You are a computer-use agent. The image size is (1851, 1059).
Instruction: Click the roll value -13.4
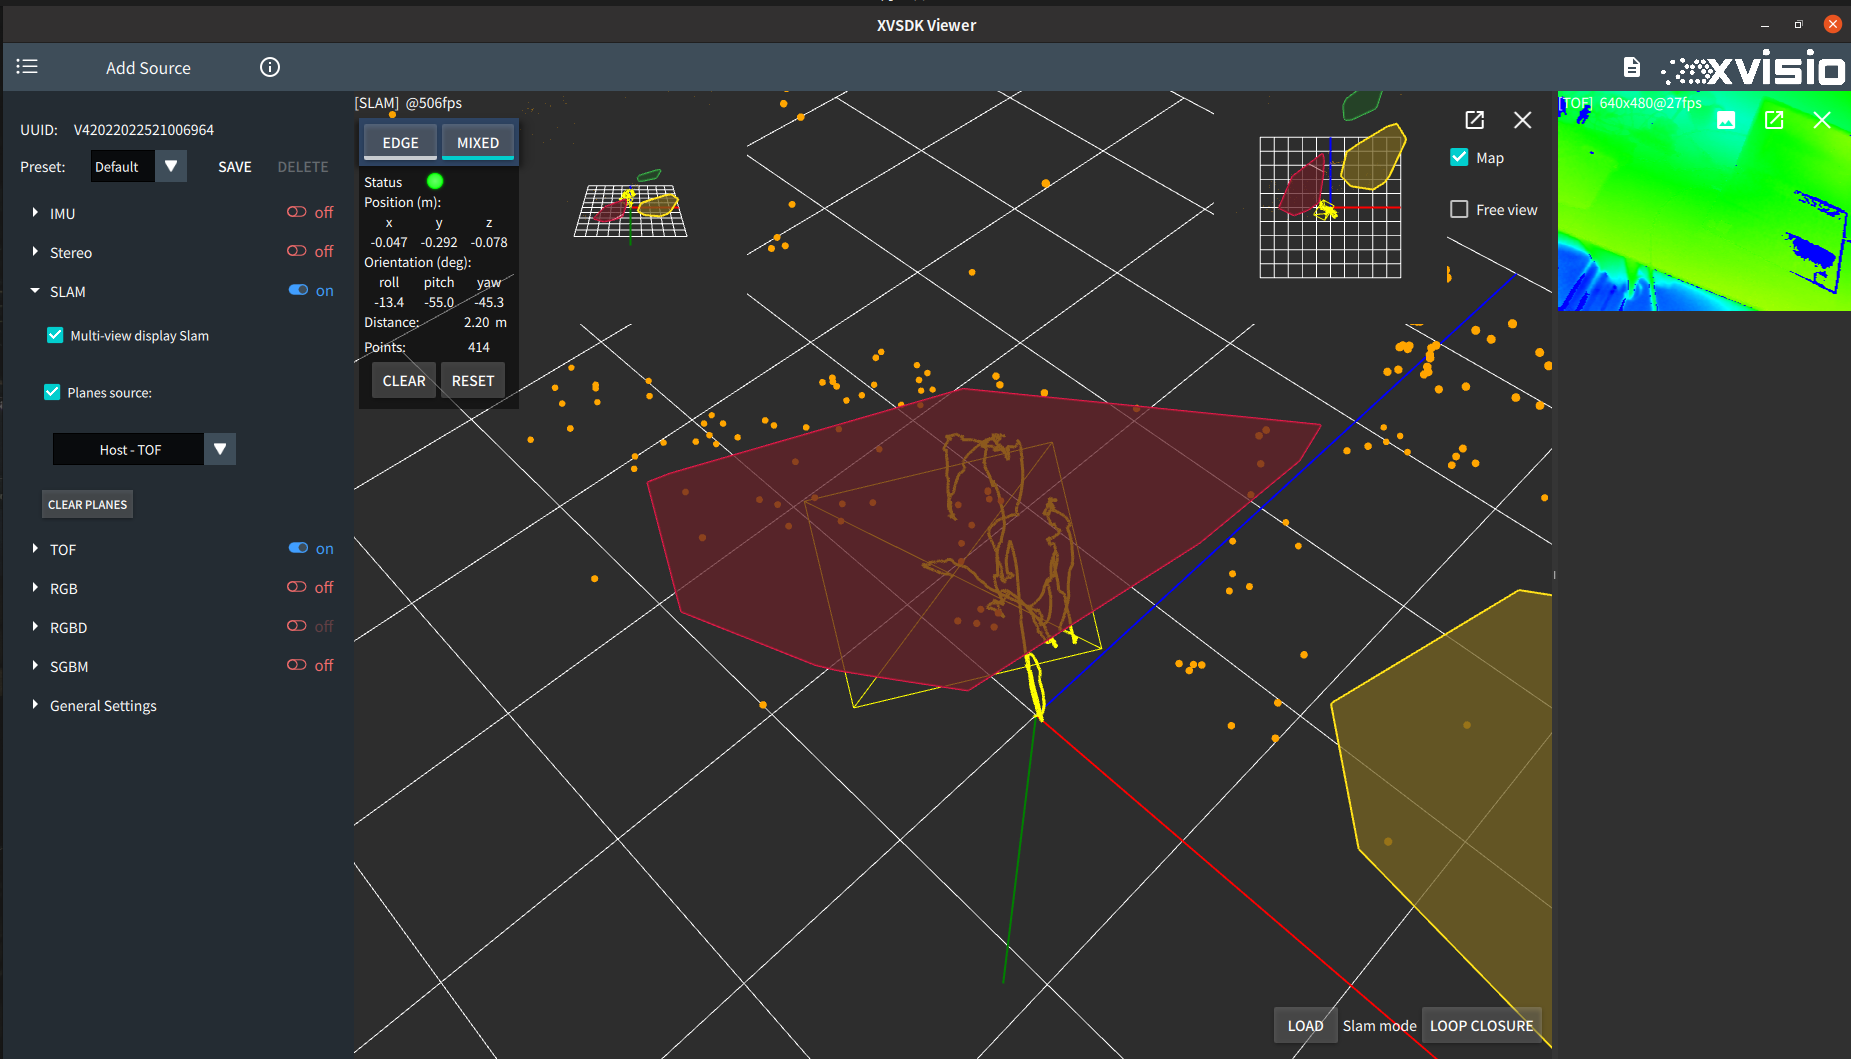(389, 302)
